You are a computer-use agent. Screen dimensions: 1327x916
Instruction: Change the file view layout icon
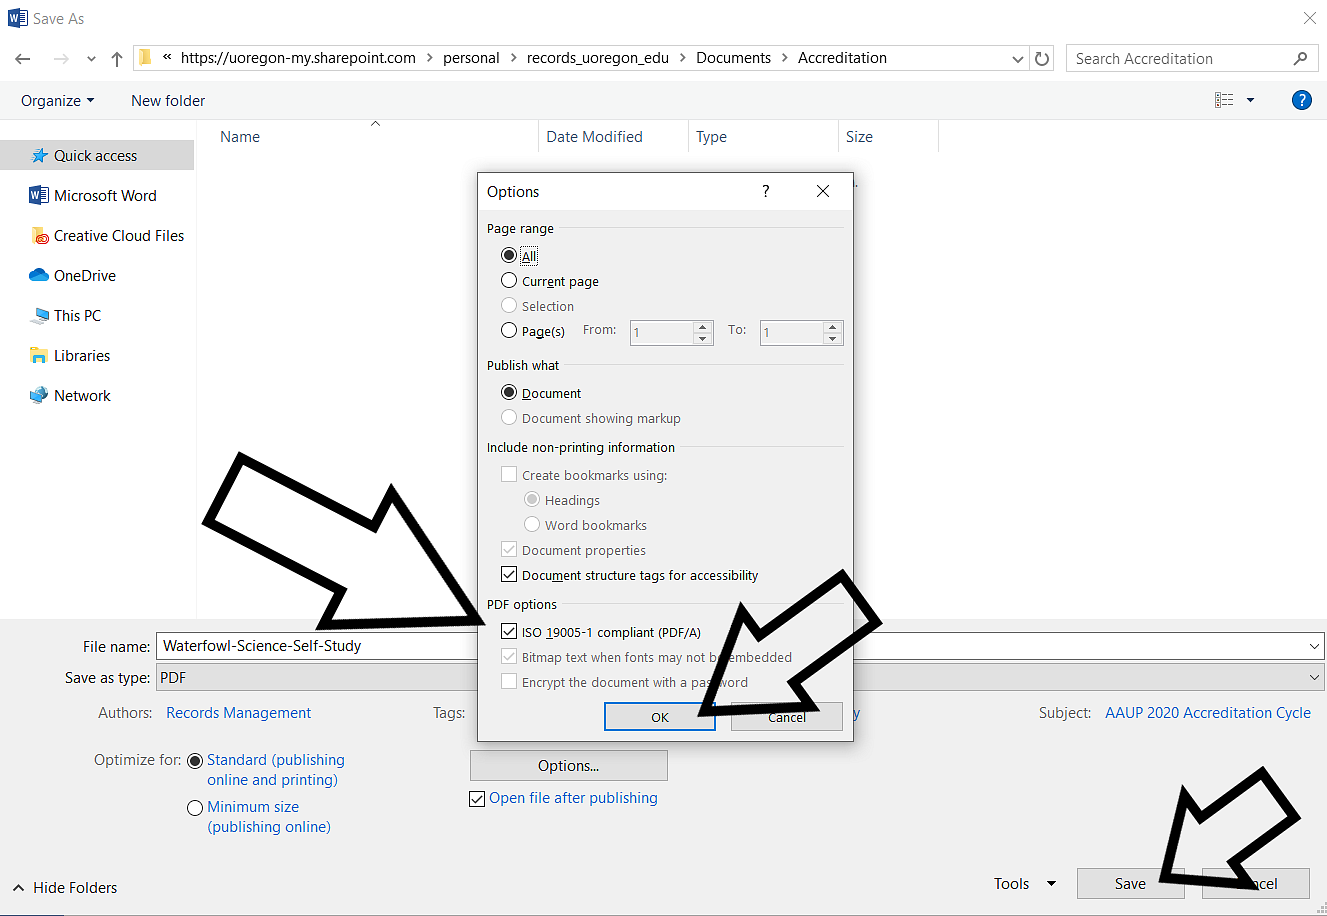tap(1224, 100)
